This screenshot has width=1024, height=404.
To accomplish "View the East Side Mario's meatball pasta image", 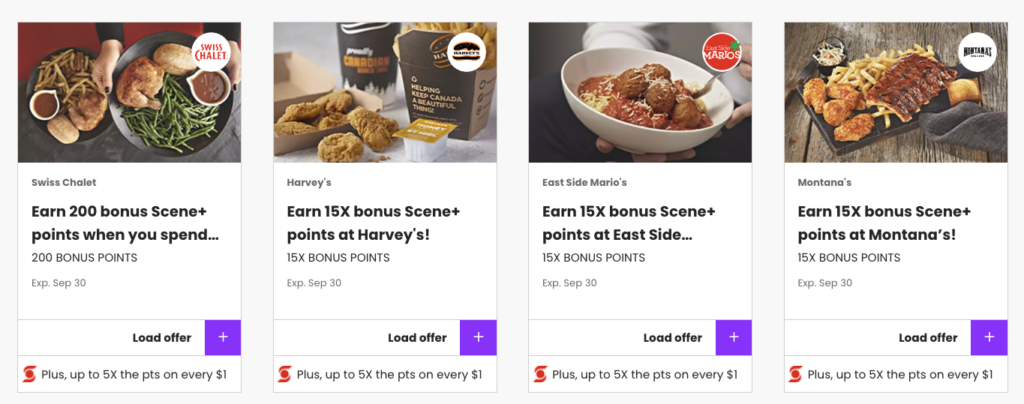I will click(x=640, y=93).
